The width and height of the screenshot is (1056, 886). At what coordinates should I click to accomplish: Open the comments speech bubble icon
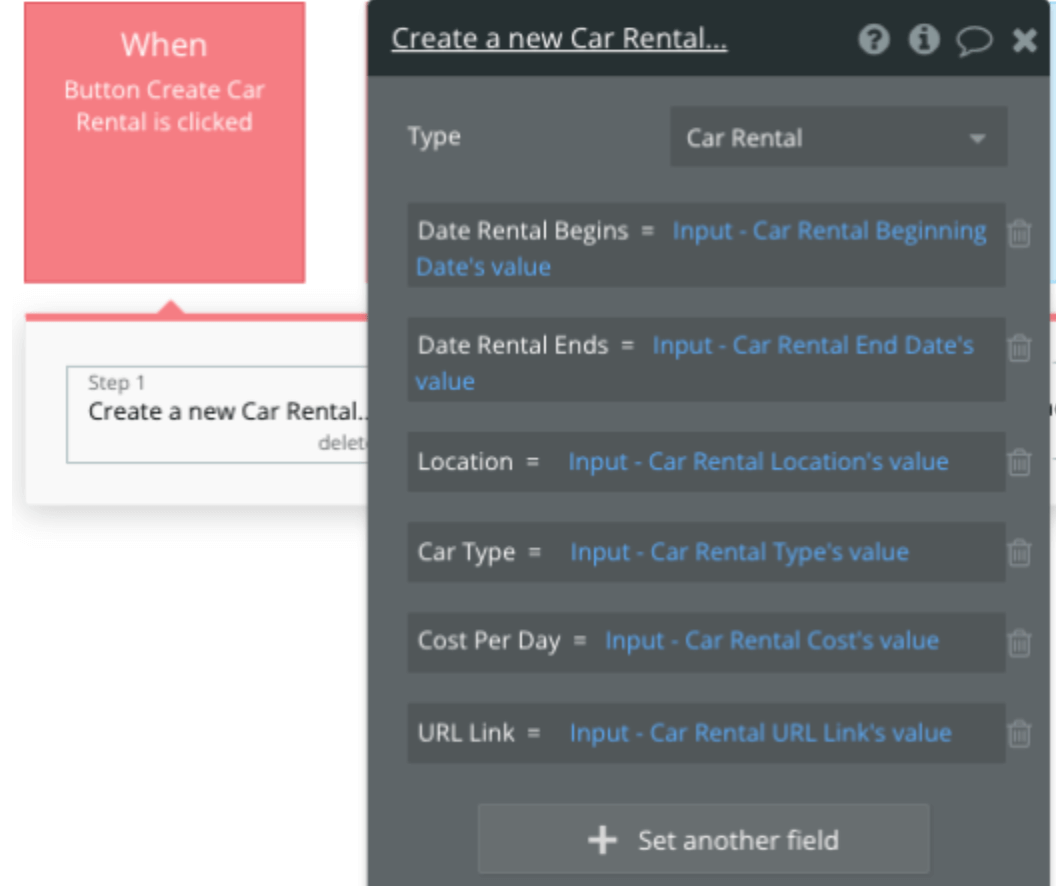pyautogui.click(x=977, y=40)
